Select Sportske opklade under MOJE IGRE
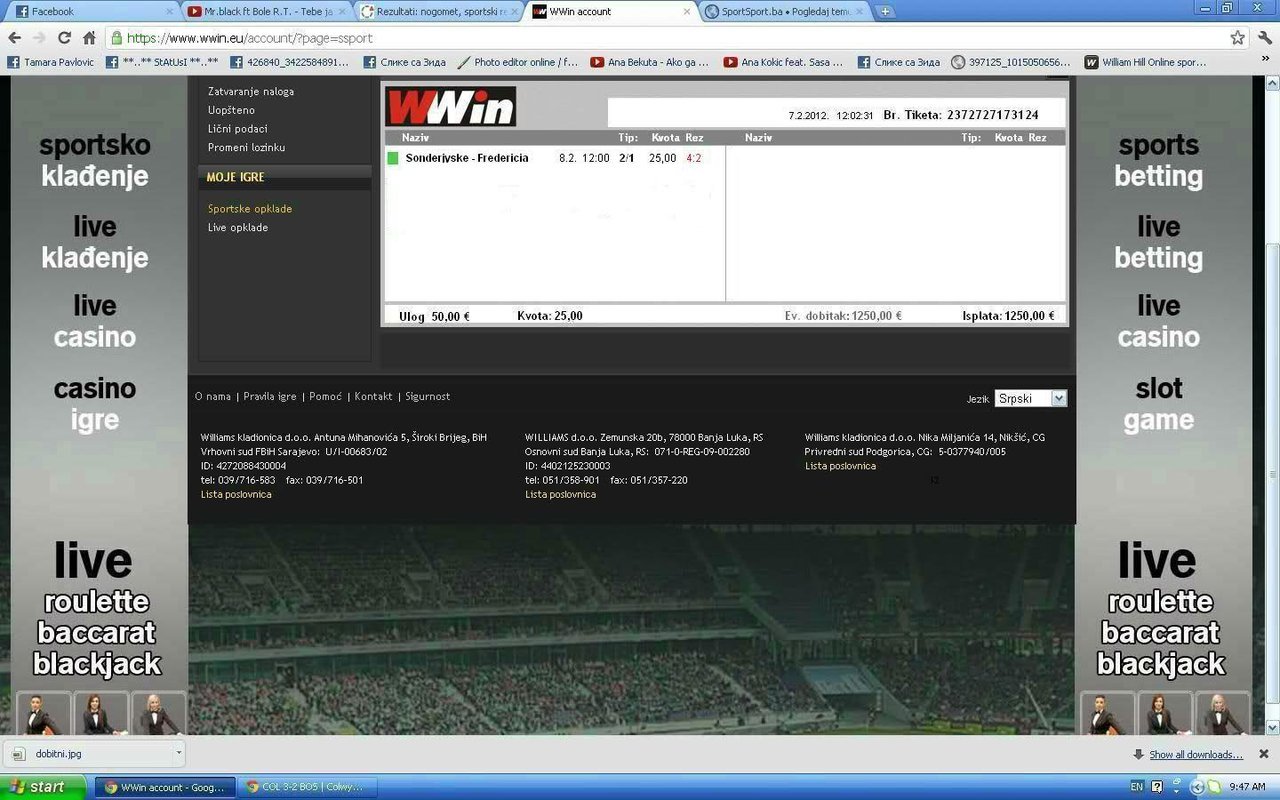 pos(250,209)
